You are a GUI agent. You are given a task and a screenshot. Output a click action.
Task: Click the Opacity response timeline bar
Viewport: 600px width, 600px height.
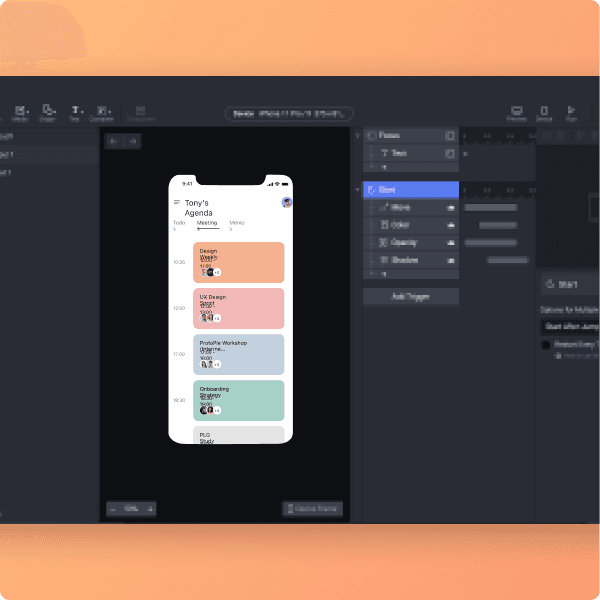point(491,243)
